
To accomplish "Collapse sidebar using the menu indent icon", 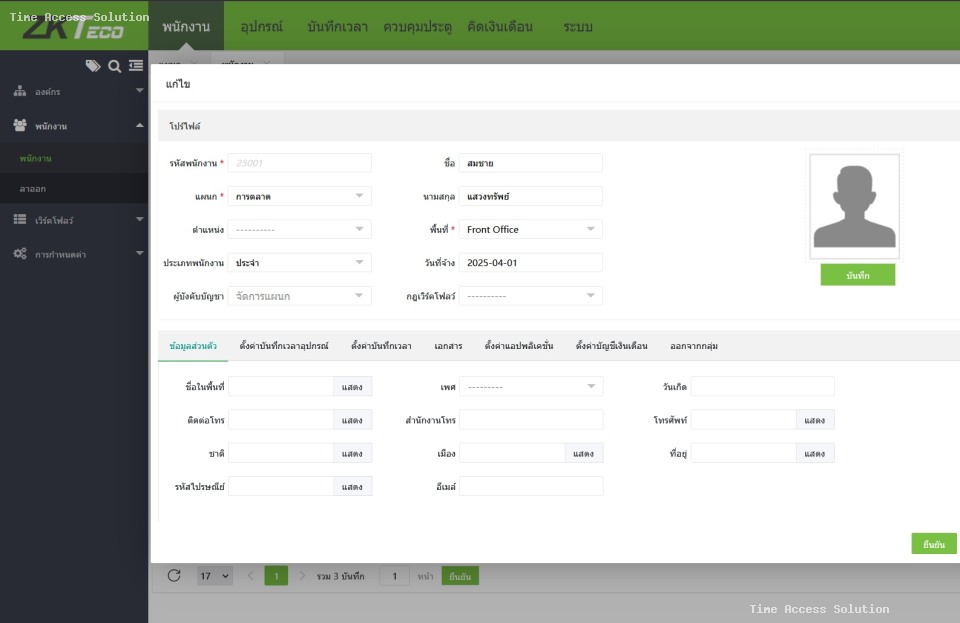I will [136, 66].
